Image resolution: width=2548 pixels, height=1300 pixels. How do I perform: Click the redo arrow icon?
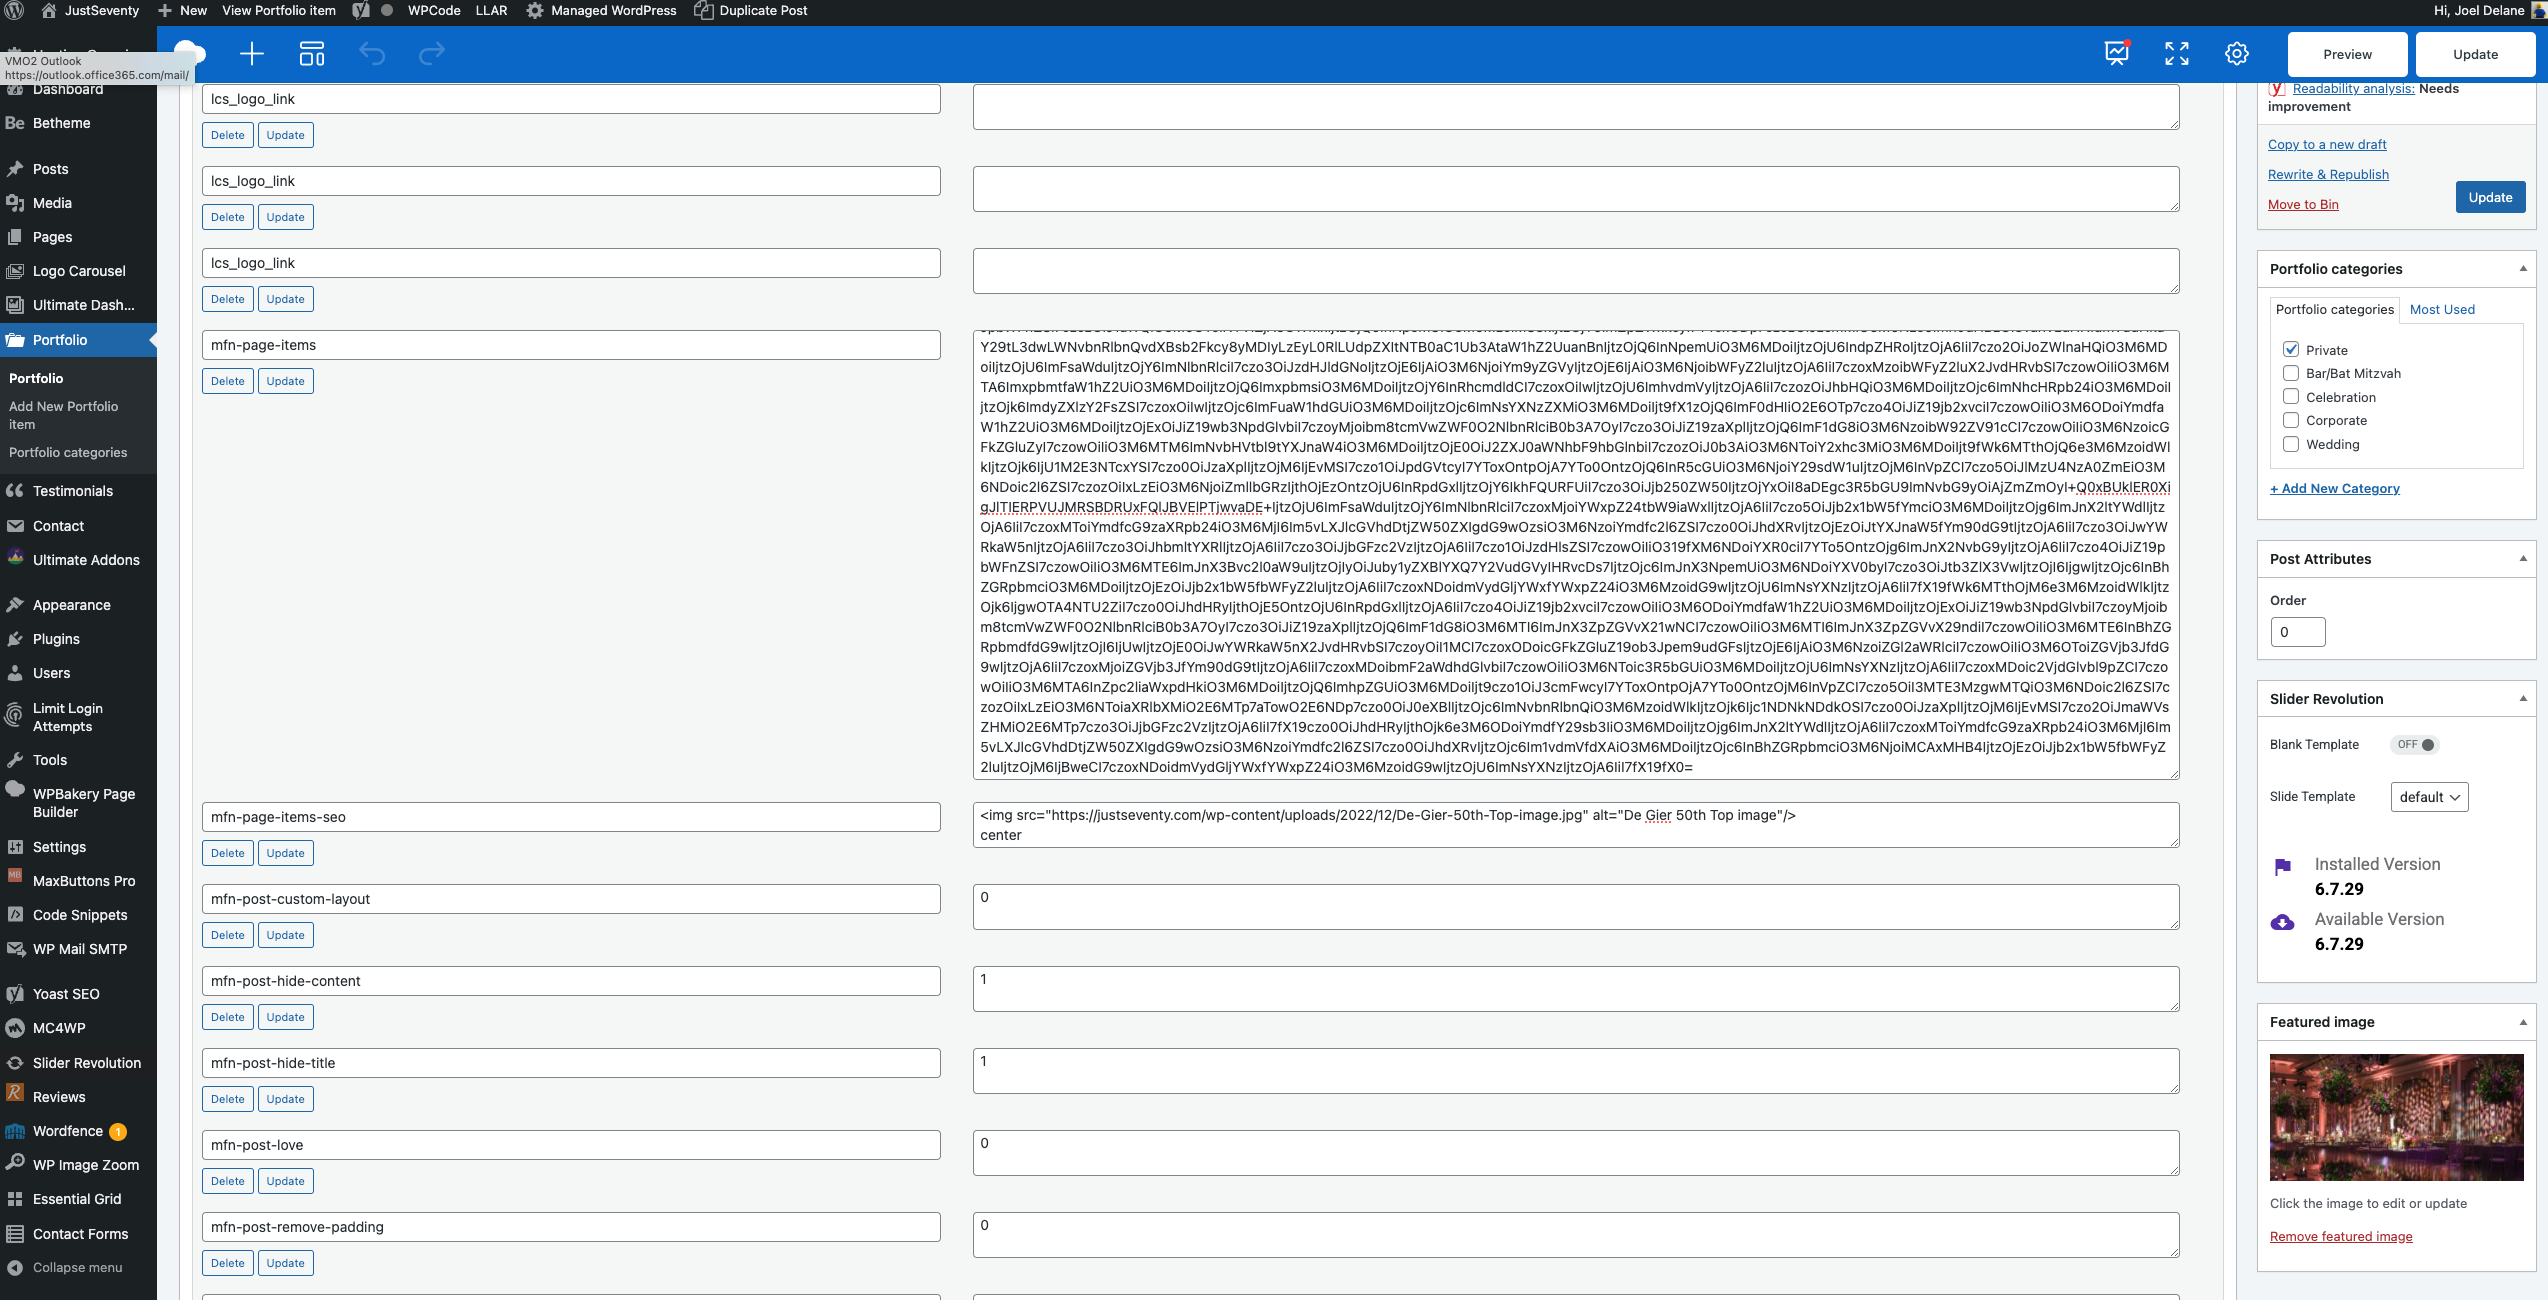[432, 54]
